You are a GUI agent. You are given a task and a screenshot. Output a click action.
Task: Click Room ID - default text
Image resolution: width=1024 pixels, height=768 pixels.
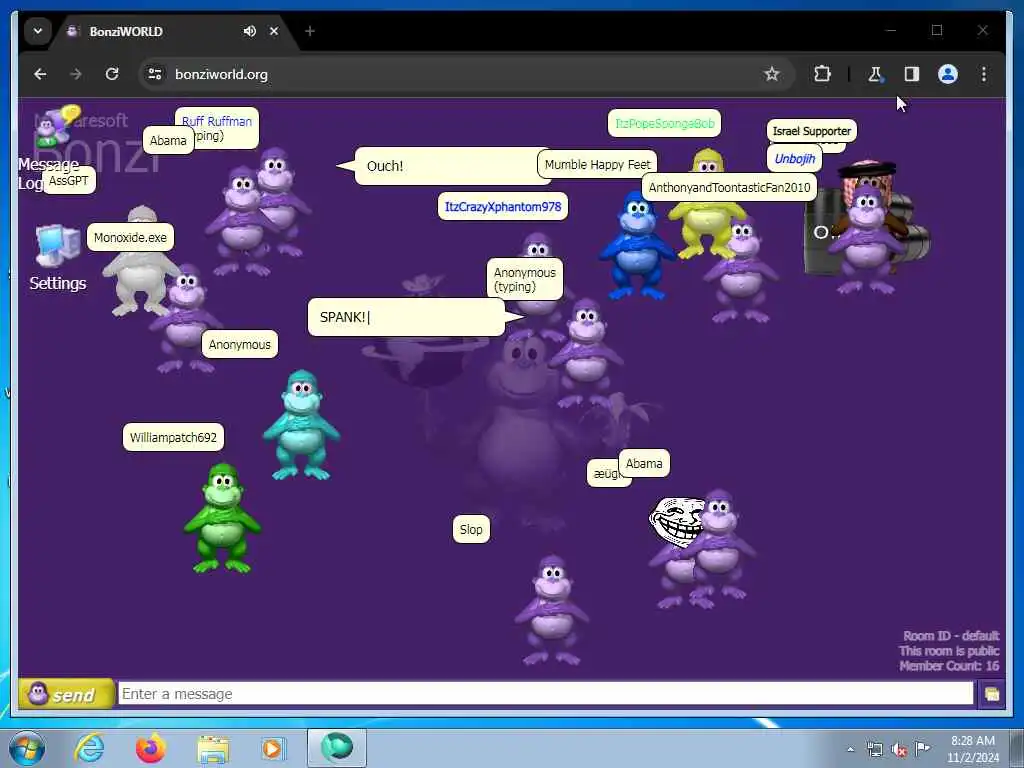(951, 636)
